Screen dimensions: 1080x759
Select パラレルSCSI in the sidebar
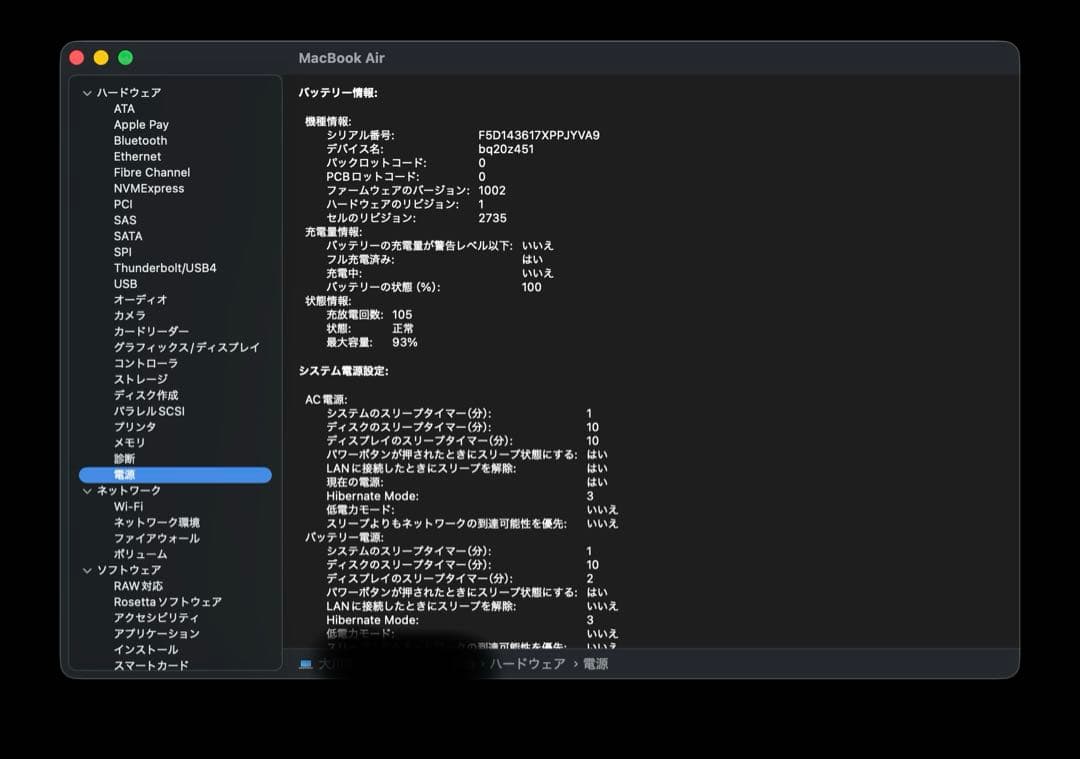click(x=149, y=410)
